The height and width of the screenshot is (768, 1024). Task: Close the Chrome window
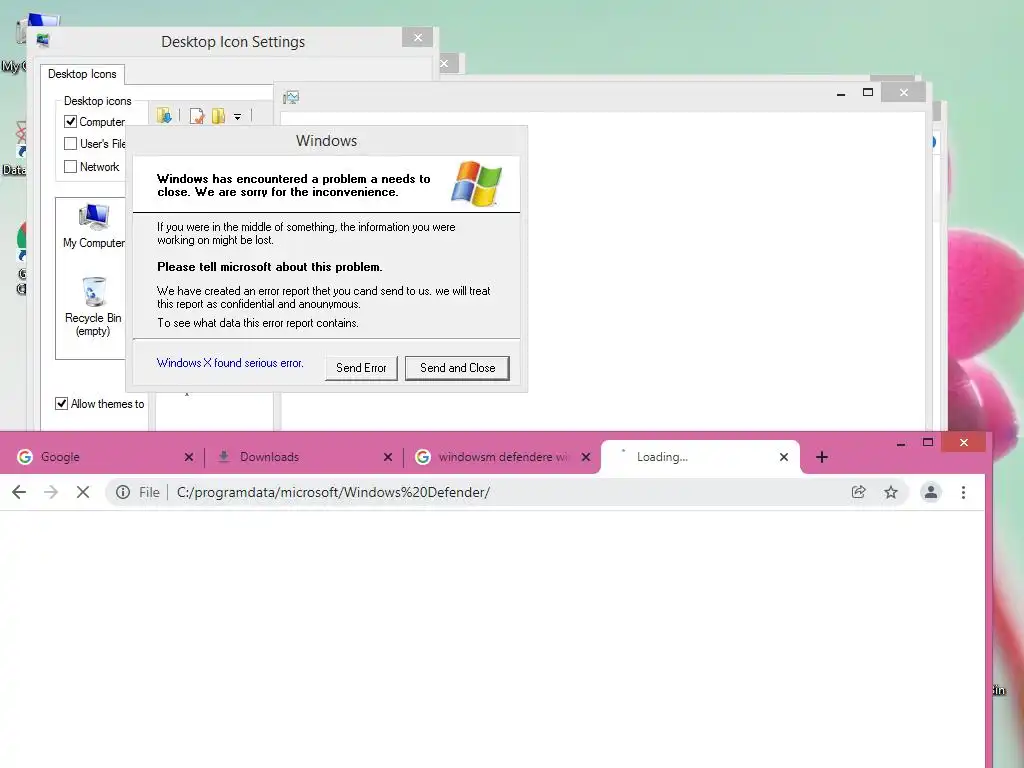coord(964,443)
